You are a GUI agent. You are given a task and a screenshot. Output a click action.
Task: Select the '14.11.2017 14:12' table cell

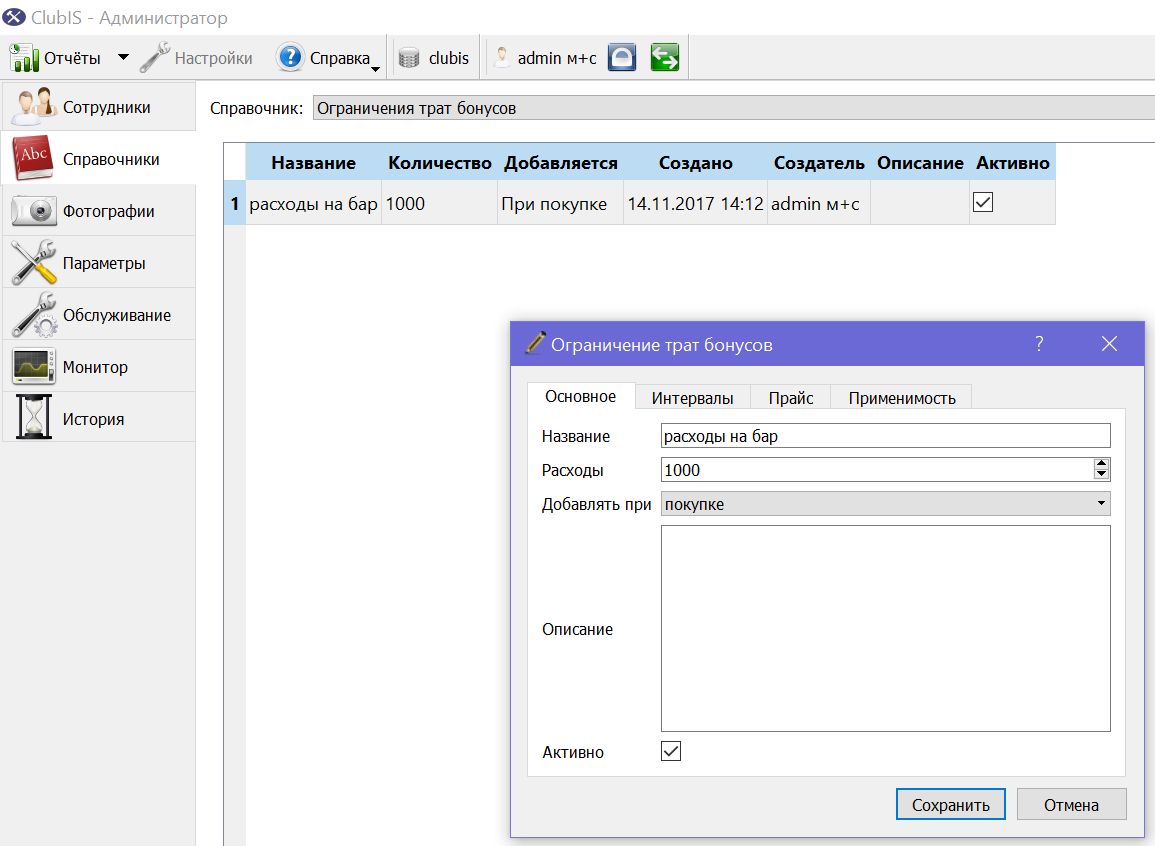tap(695, 203)
